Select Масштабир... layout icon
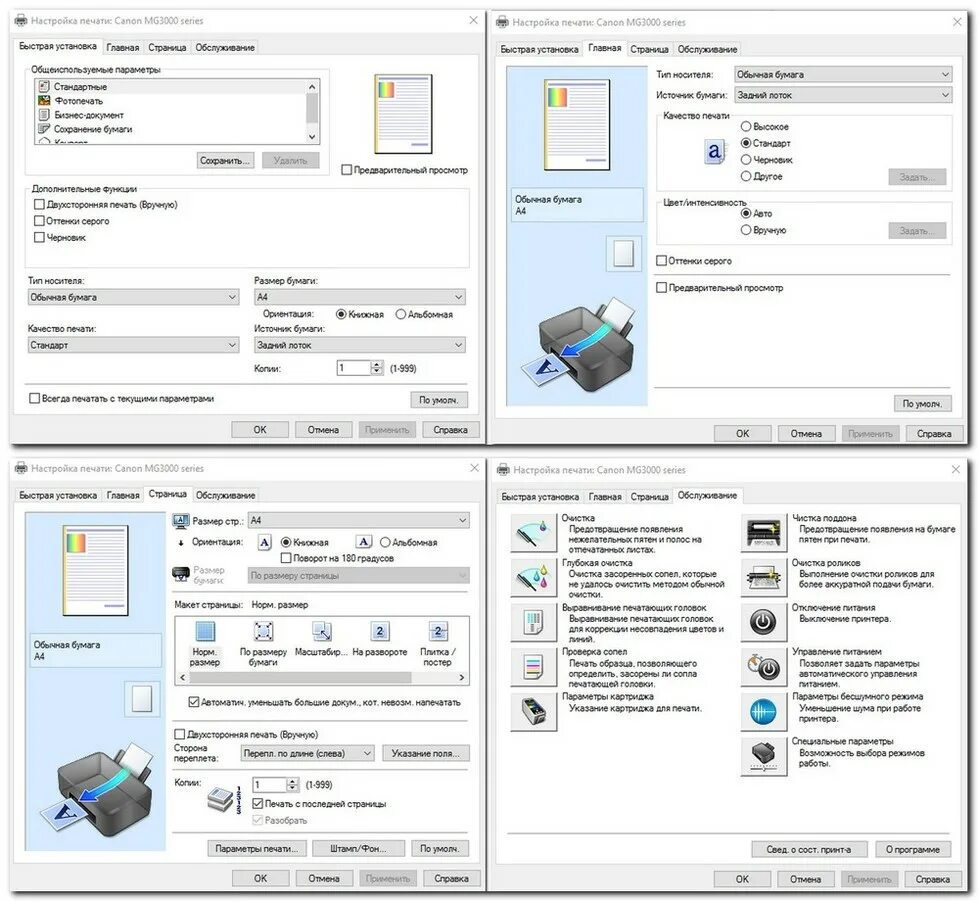 pos(321,632)
